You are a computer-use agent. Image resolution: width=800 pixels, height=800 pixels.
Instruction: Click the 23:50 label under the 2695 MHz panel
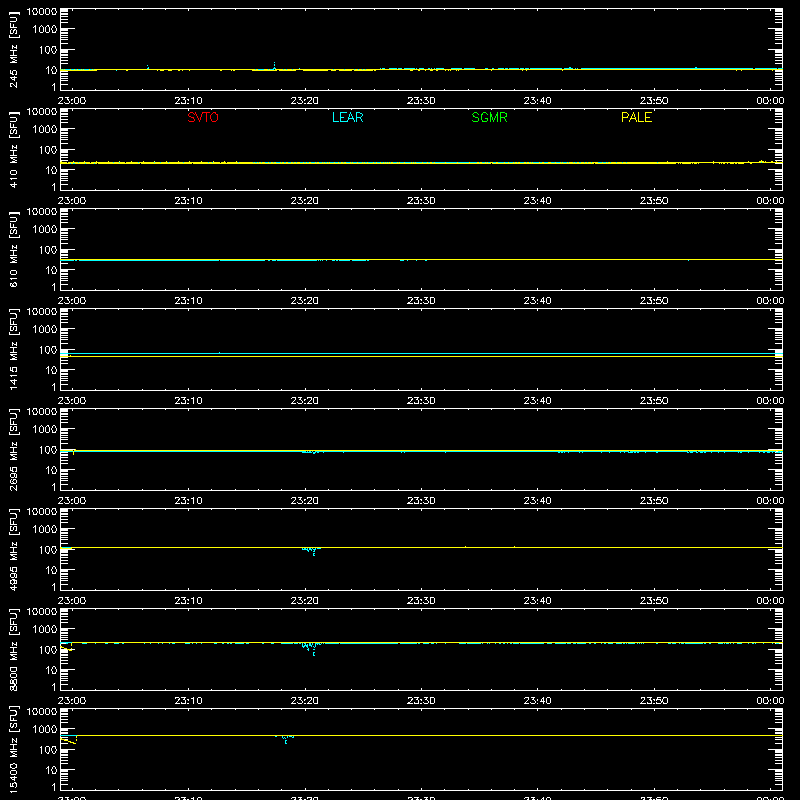pyautogui.click(x=654, y=501)
